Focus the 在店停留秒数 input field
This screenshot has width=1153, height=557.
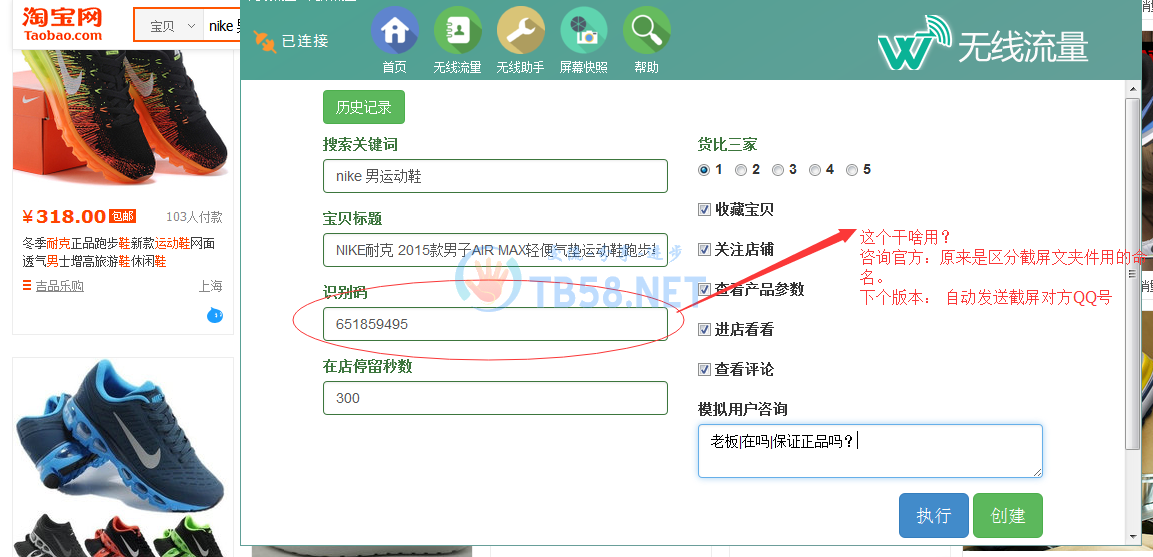(495, 398)
